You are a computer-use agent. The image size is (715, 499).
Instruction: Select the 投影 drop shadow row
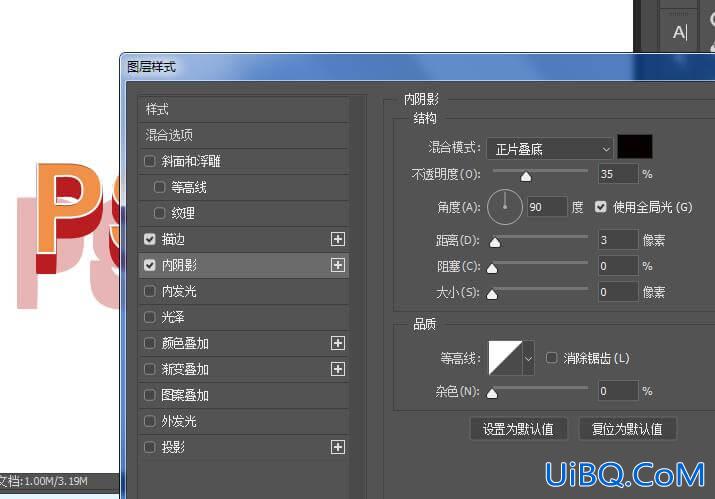(244, 447)
